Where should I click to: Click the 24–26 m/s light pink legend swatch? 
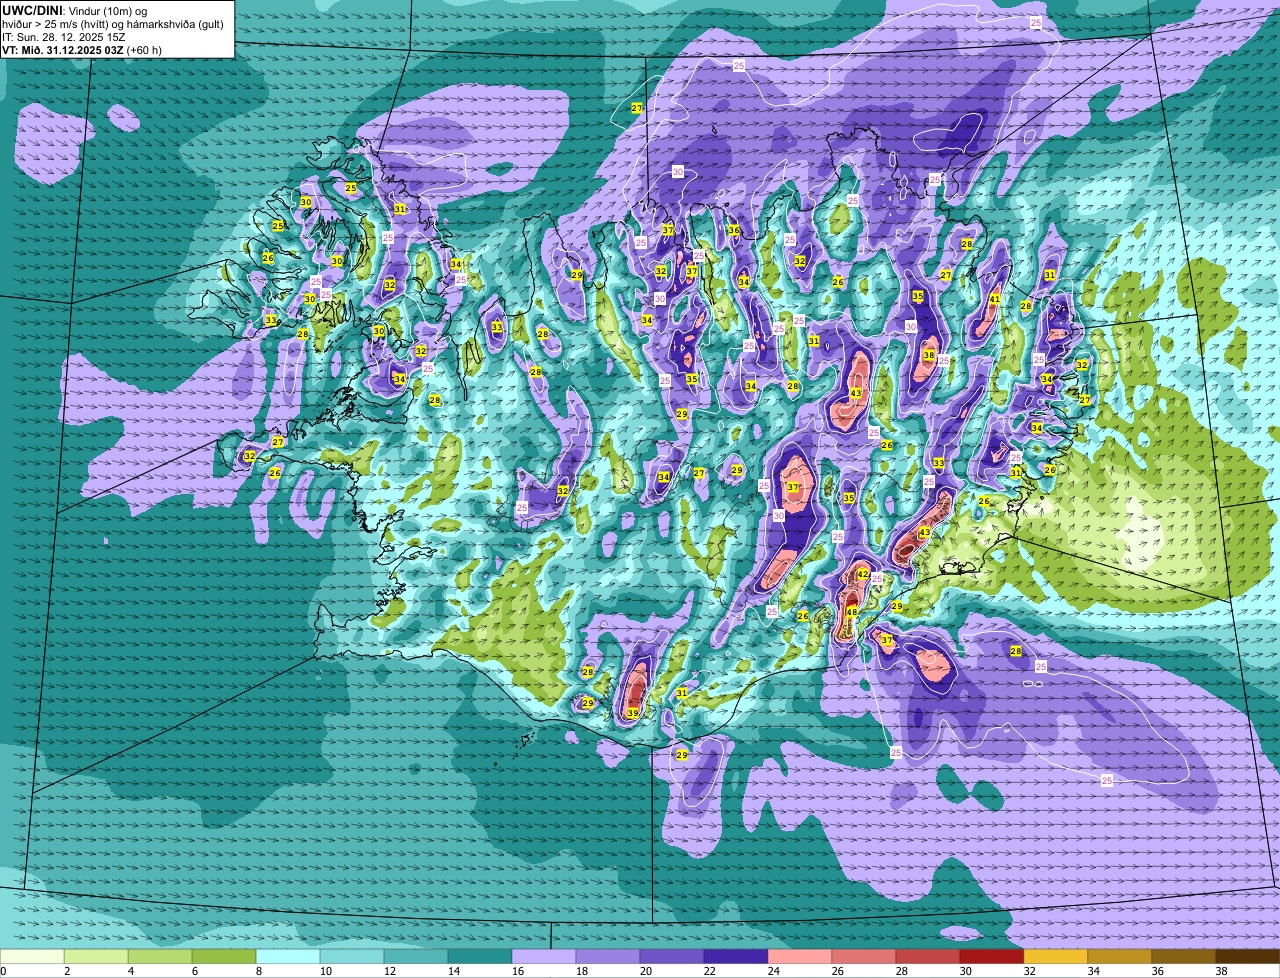(800, 957)
